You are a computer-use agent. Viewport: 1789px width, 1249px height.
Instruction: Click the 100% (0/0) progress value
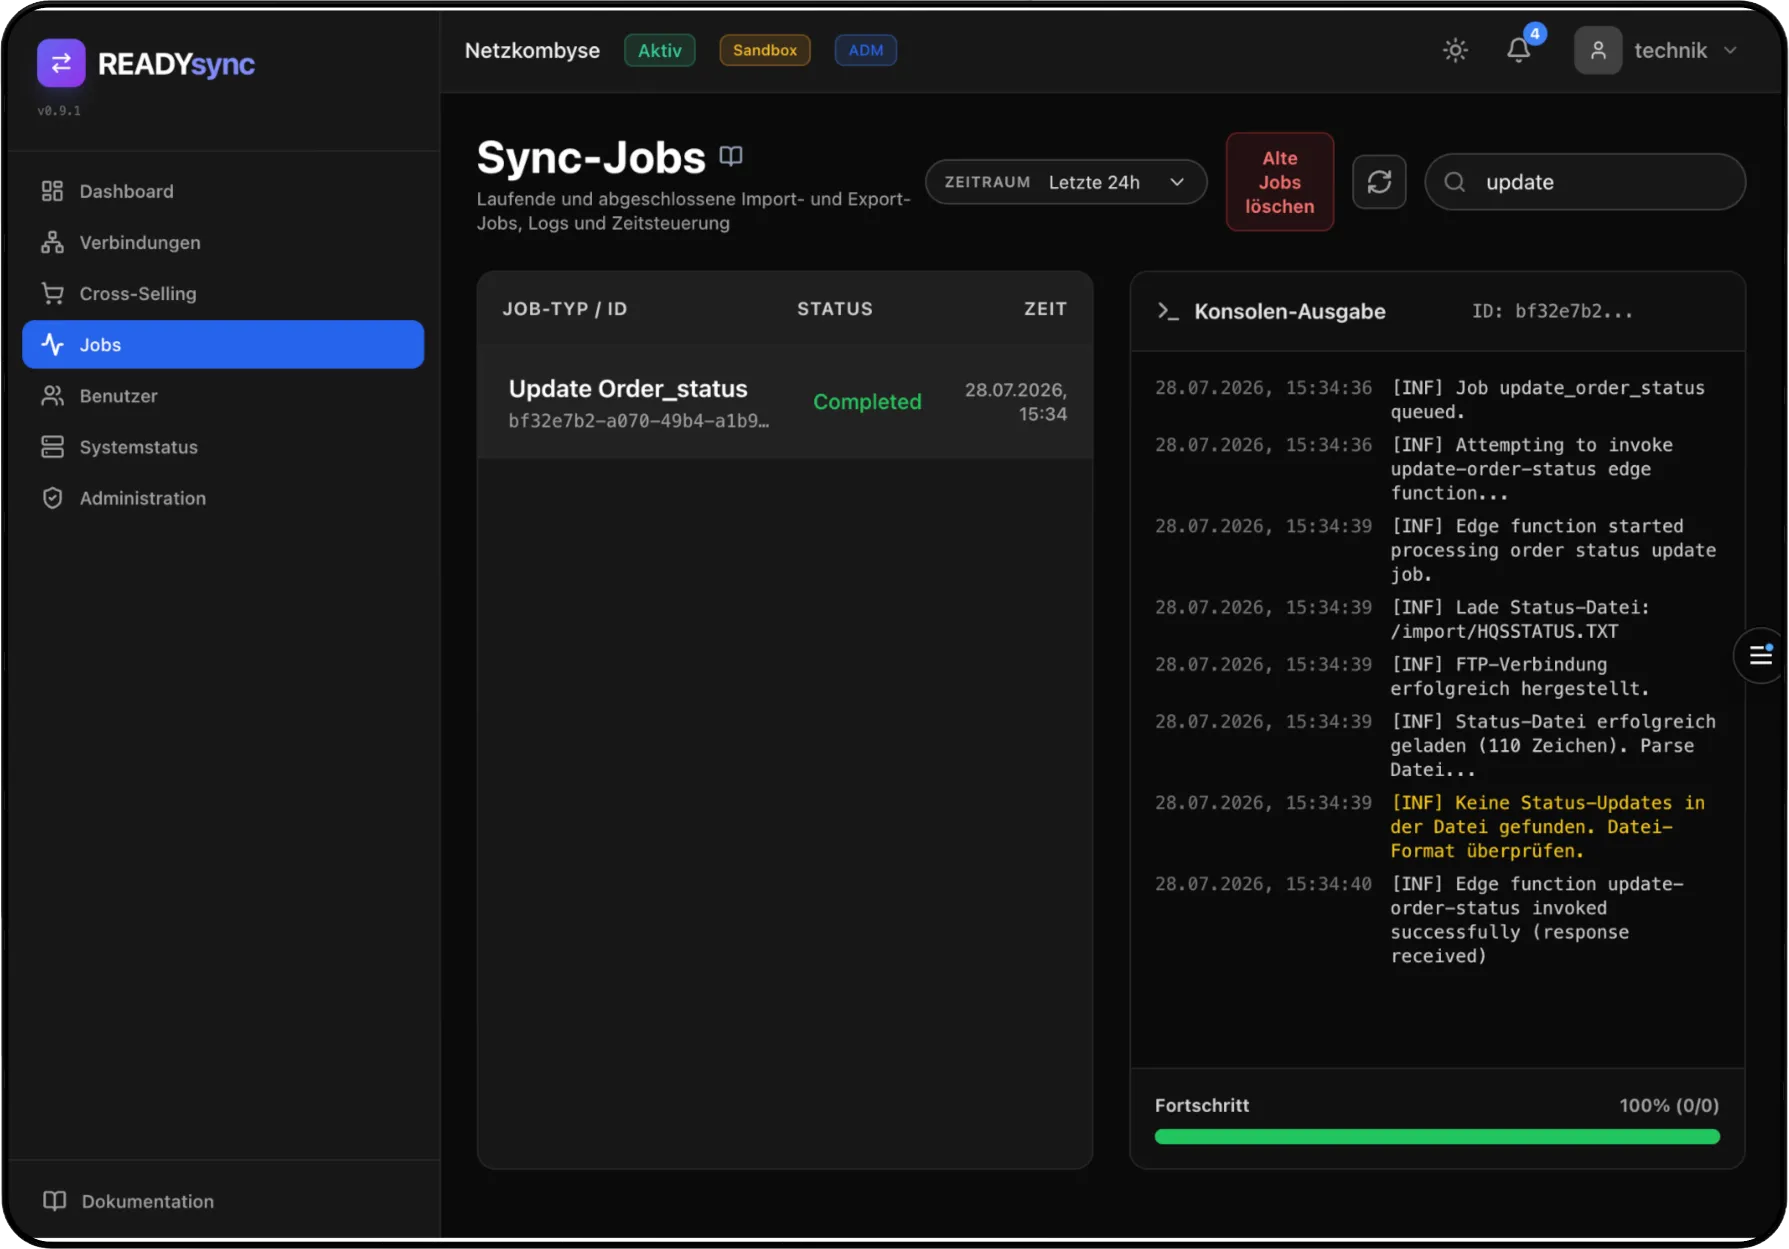point(1669,1105)
